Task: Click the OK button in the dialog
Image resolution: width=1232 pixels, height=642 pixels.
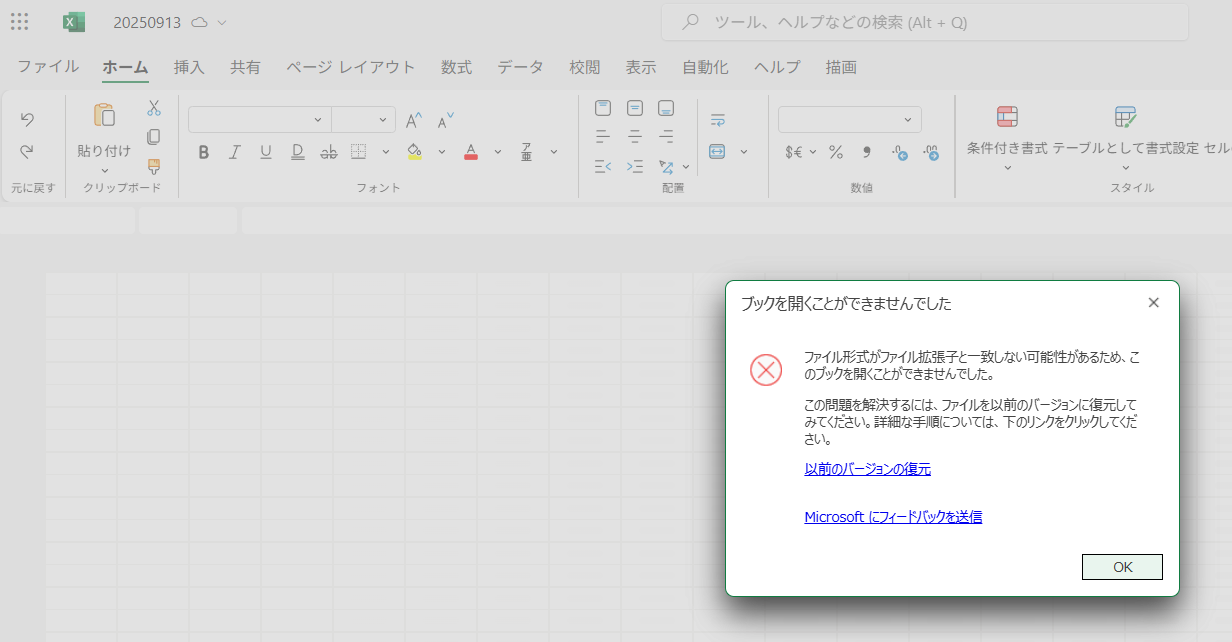Action: (1121, 566)
